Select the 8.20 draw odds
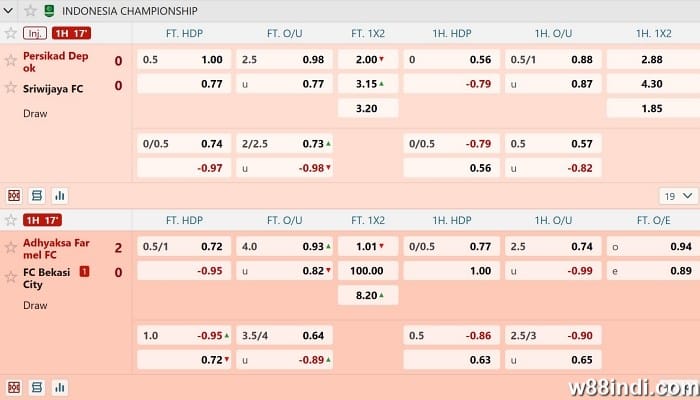Screen dimensions: 700x400 368,295
